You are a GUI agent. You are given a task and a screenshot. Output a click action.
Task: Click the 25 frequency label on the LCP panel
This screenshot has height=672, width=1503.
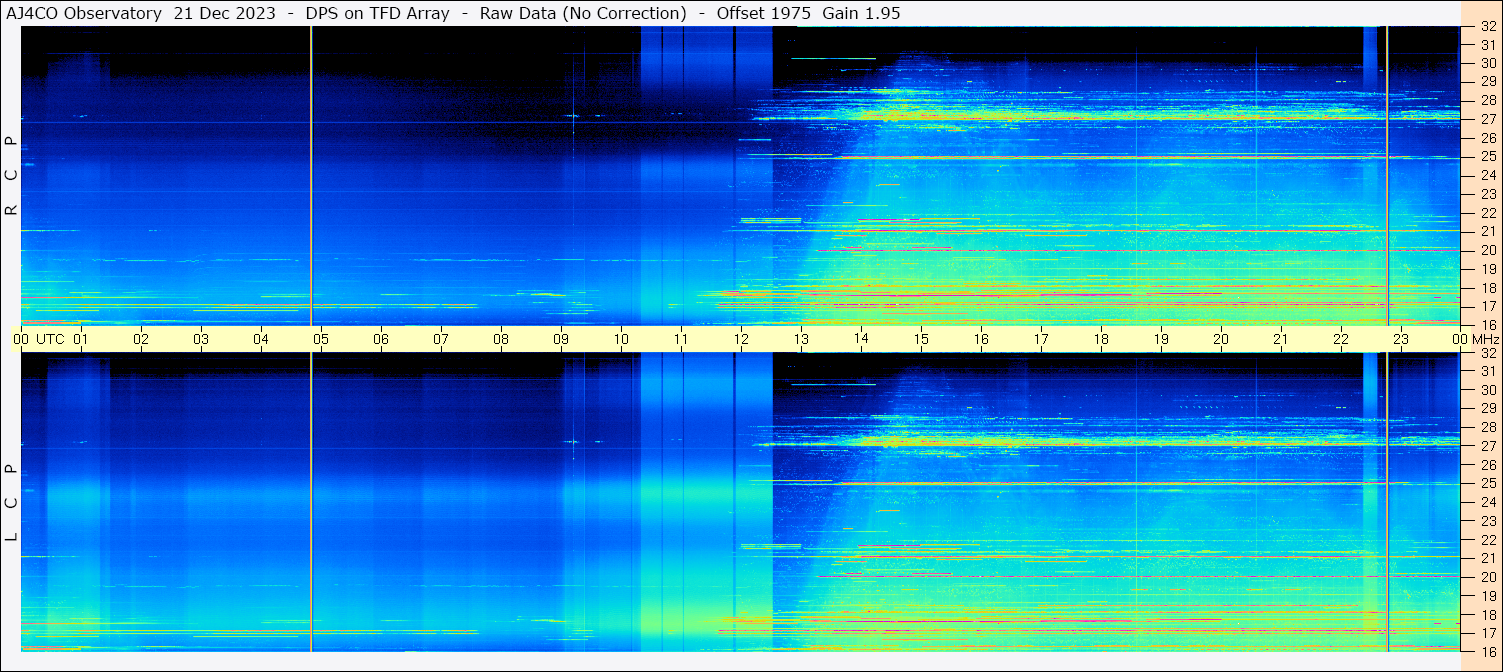(1488, 484)
